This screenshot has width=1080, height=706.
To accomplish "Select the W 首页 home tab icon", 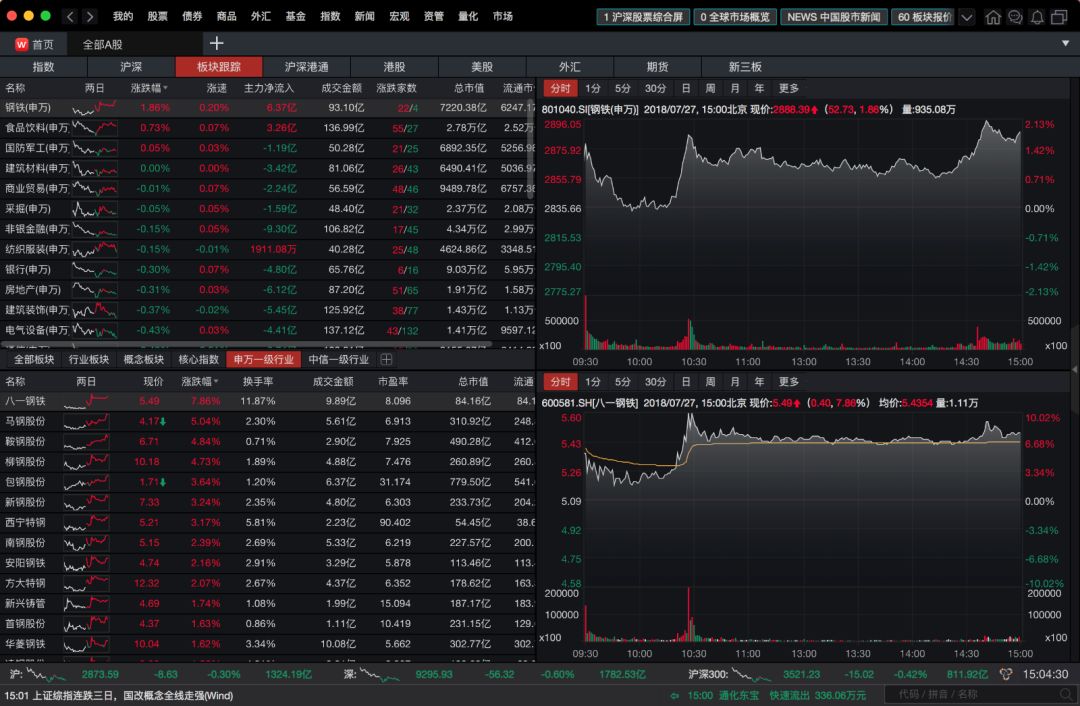I will (20, 44).
